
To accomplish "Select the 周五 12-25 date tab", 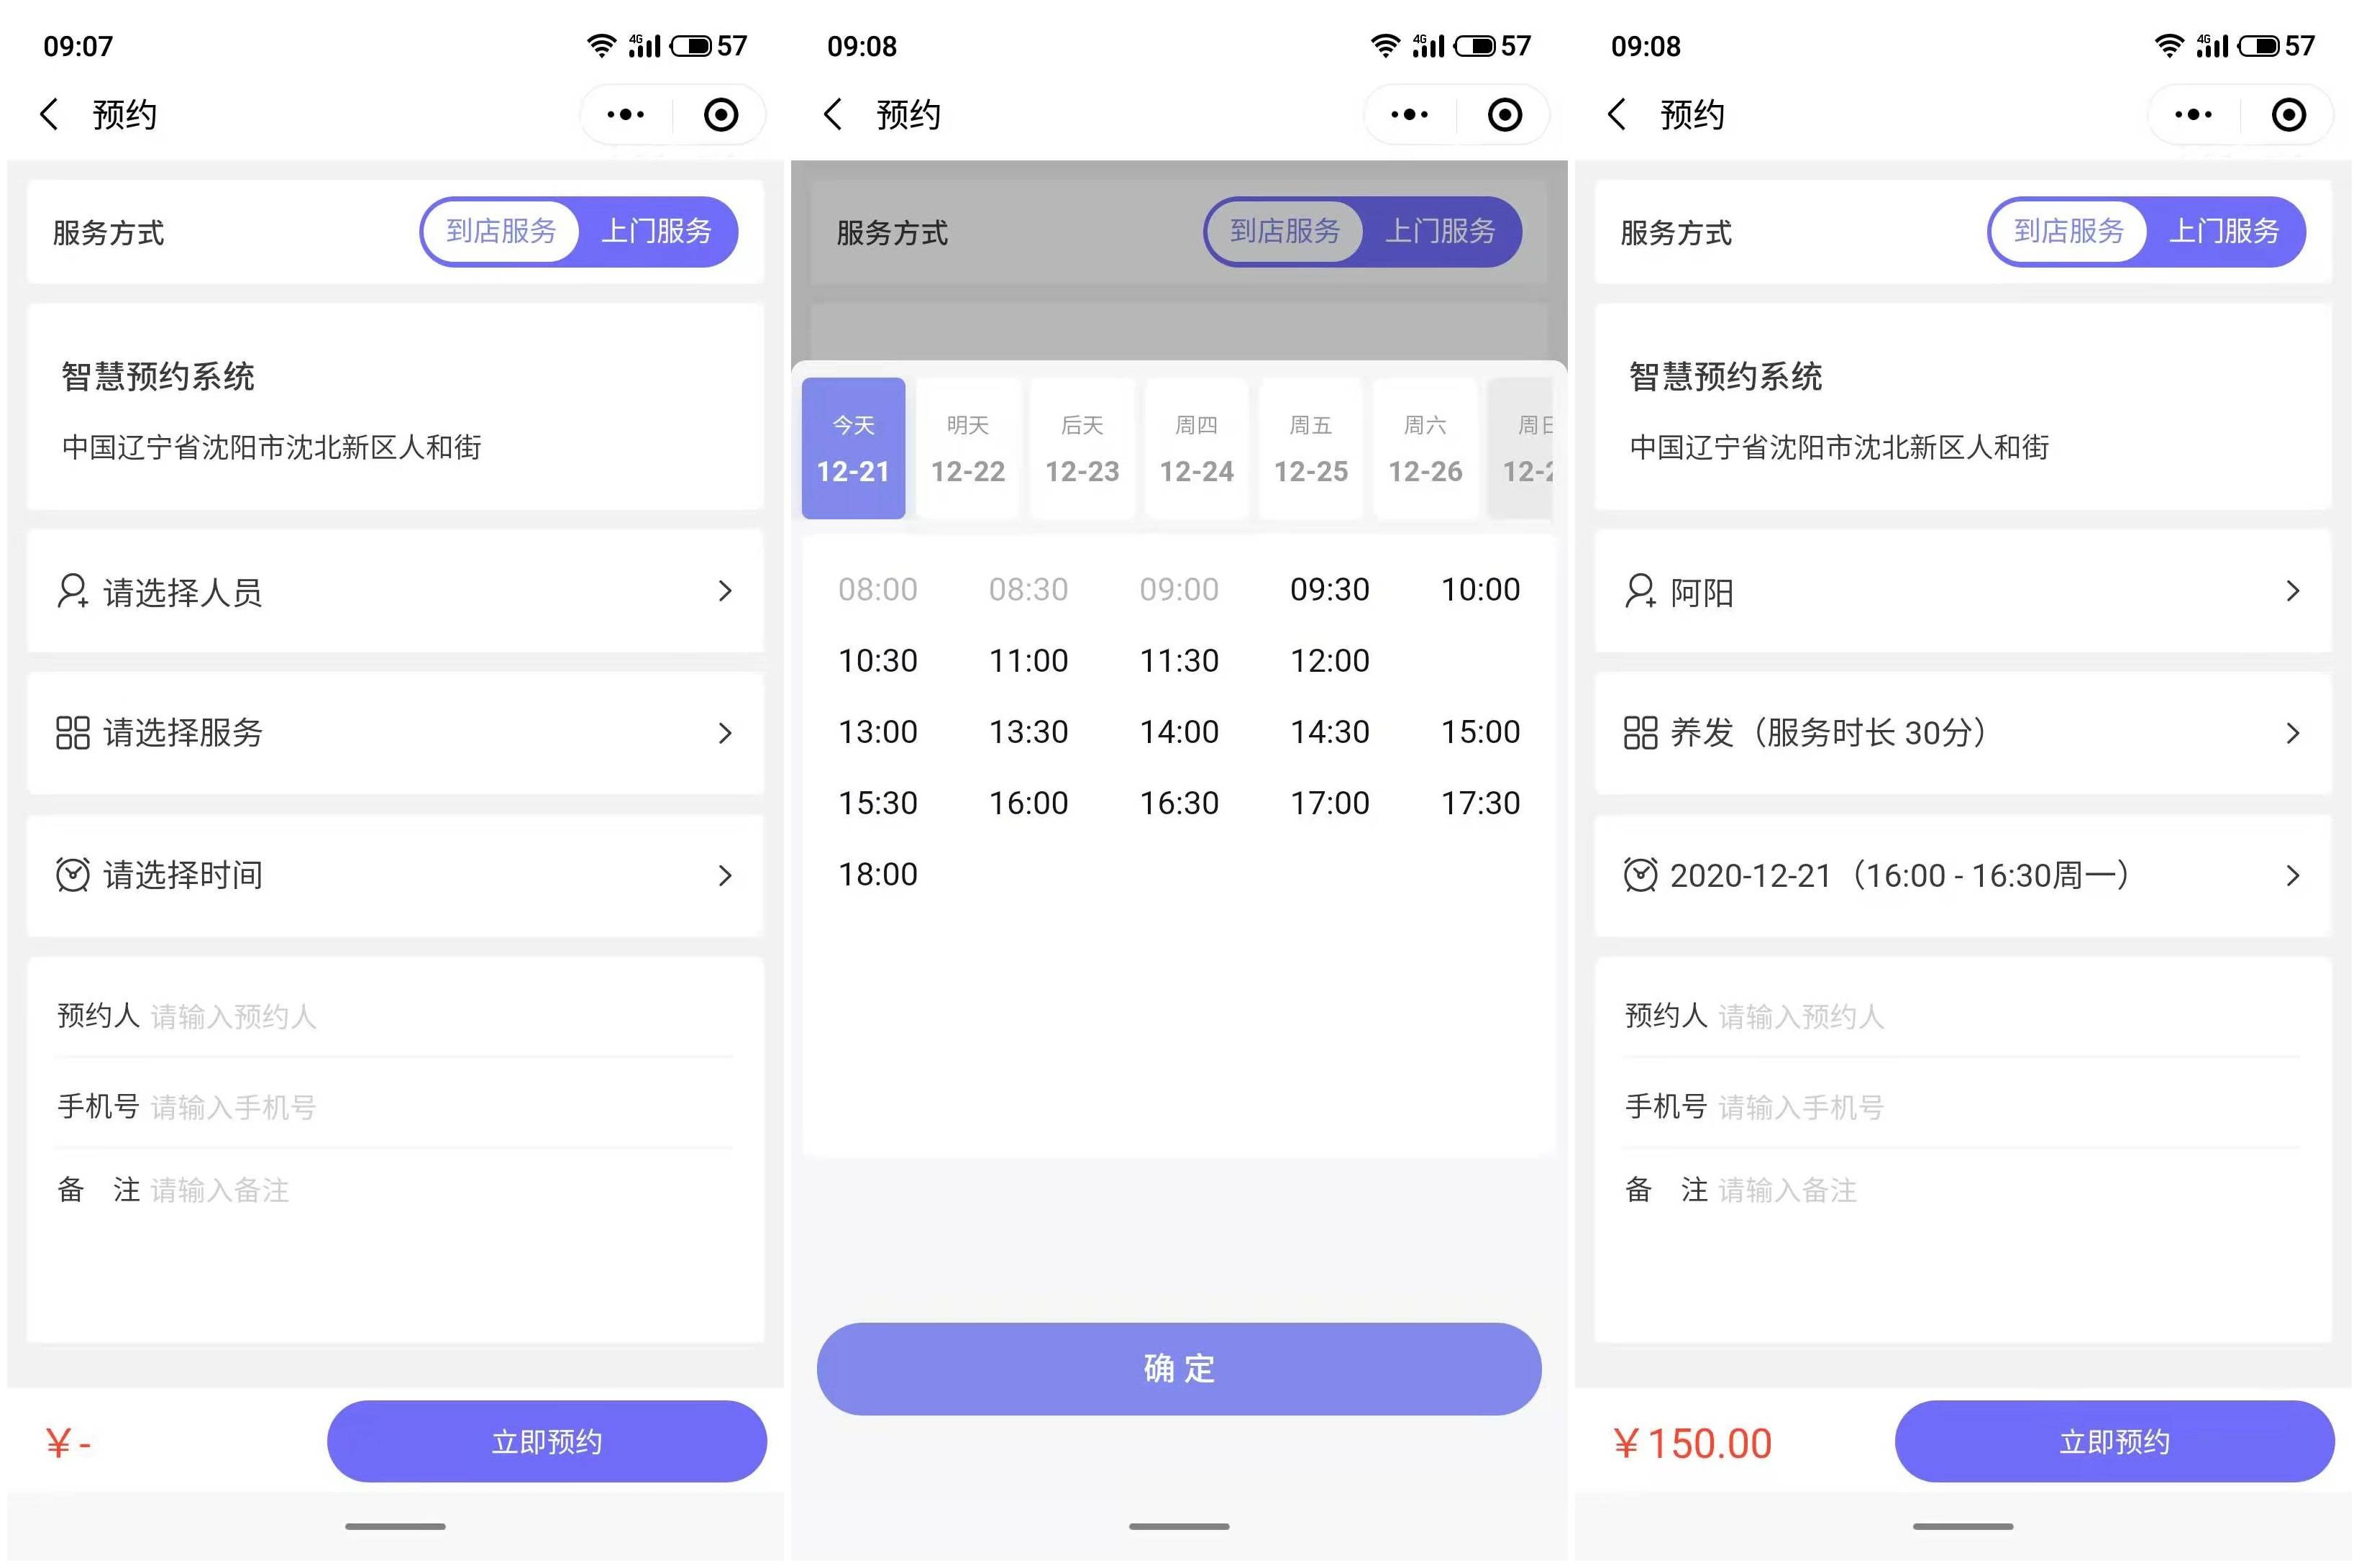I will coord(1311,448).
